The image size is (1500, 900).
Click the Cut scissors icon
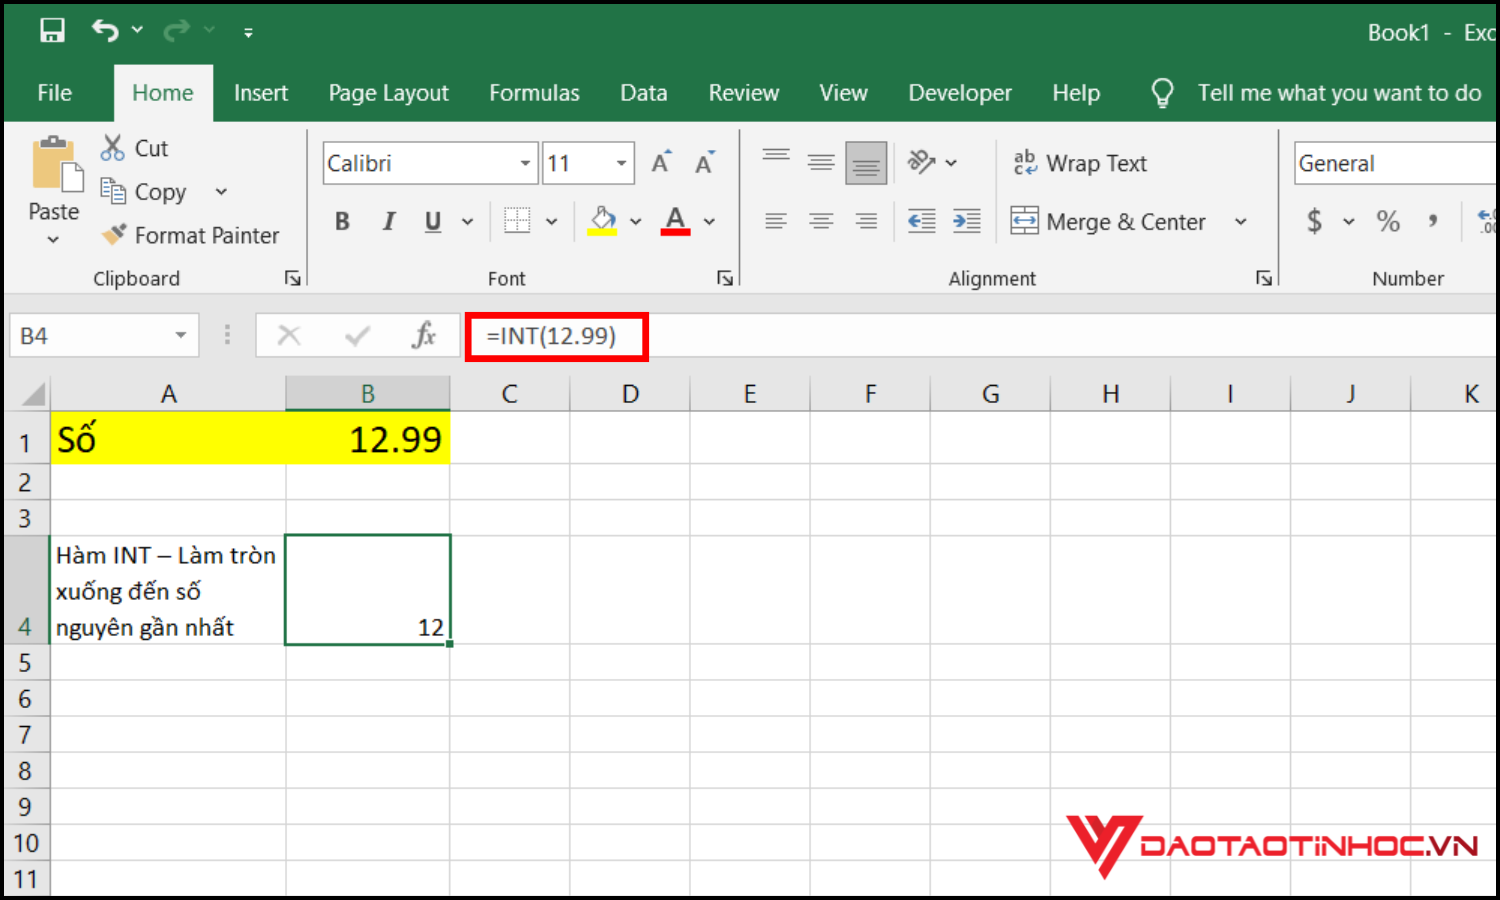coord(113,148)
